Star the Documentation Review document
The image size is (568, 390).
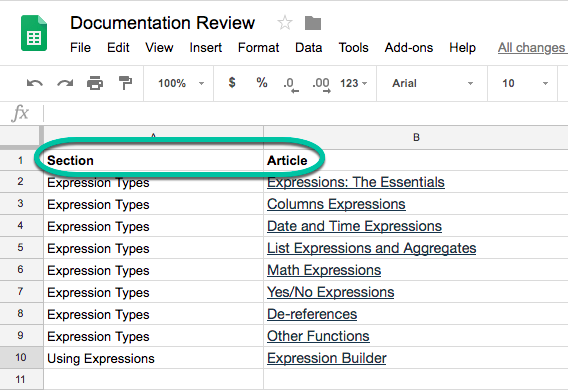point(285,23)
